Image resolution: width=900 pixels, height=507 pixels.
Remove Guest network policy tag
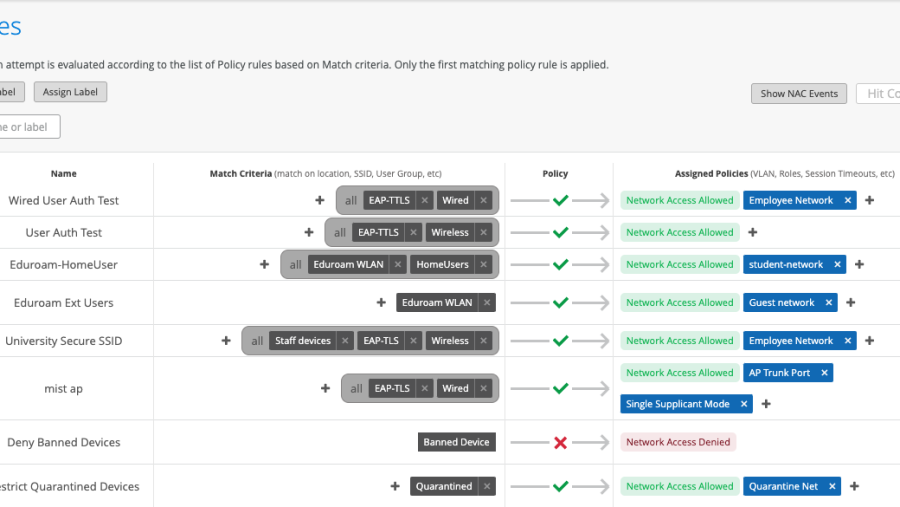tap(826, 302)
